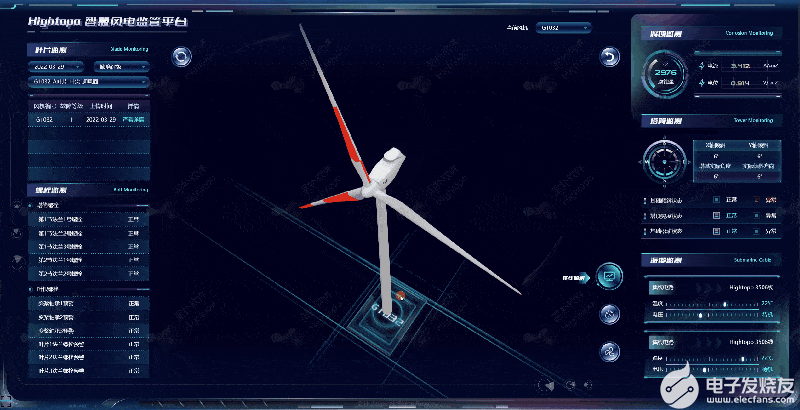Screen dimensions: 800x410
Task: Adjust 温度 slider in upper Hightopo cable card
Action: click(712, 304)
